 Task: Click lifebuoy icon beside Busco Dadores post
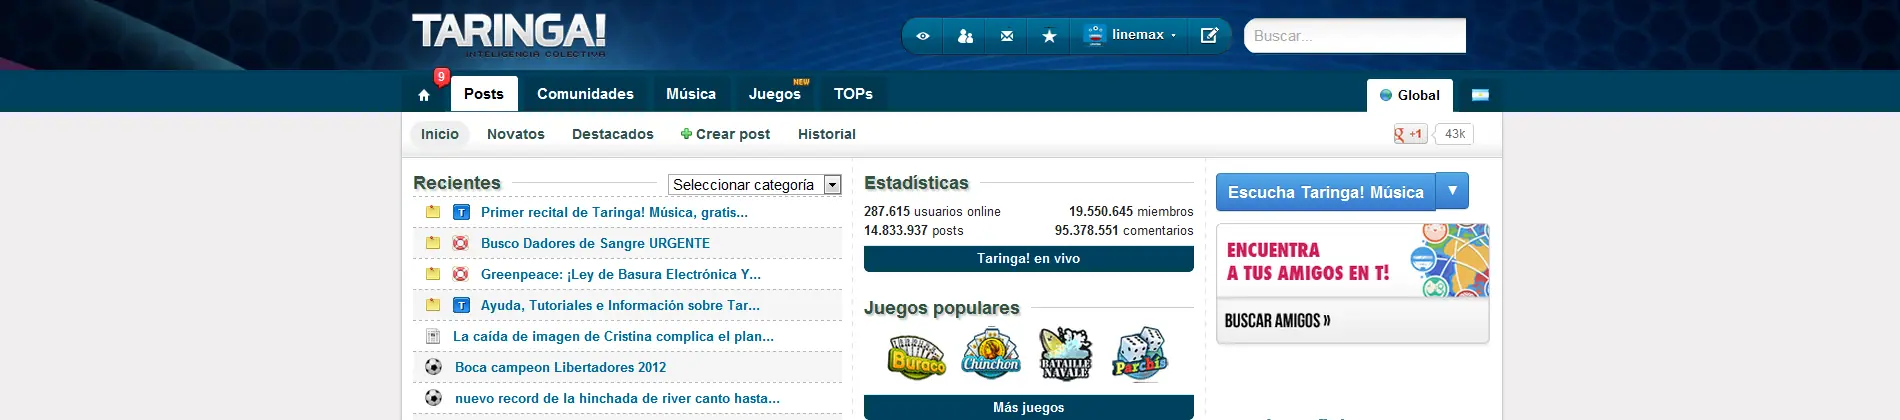coord(461,243)
